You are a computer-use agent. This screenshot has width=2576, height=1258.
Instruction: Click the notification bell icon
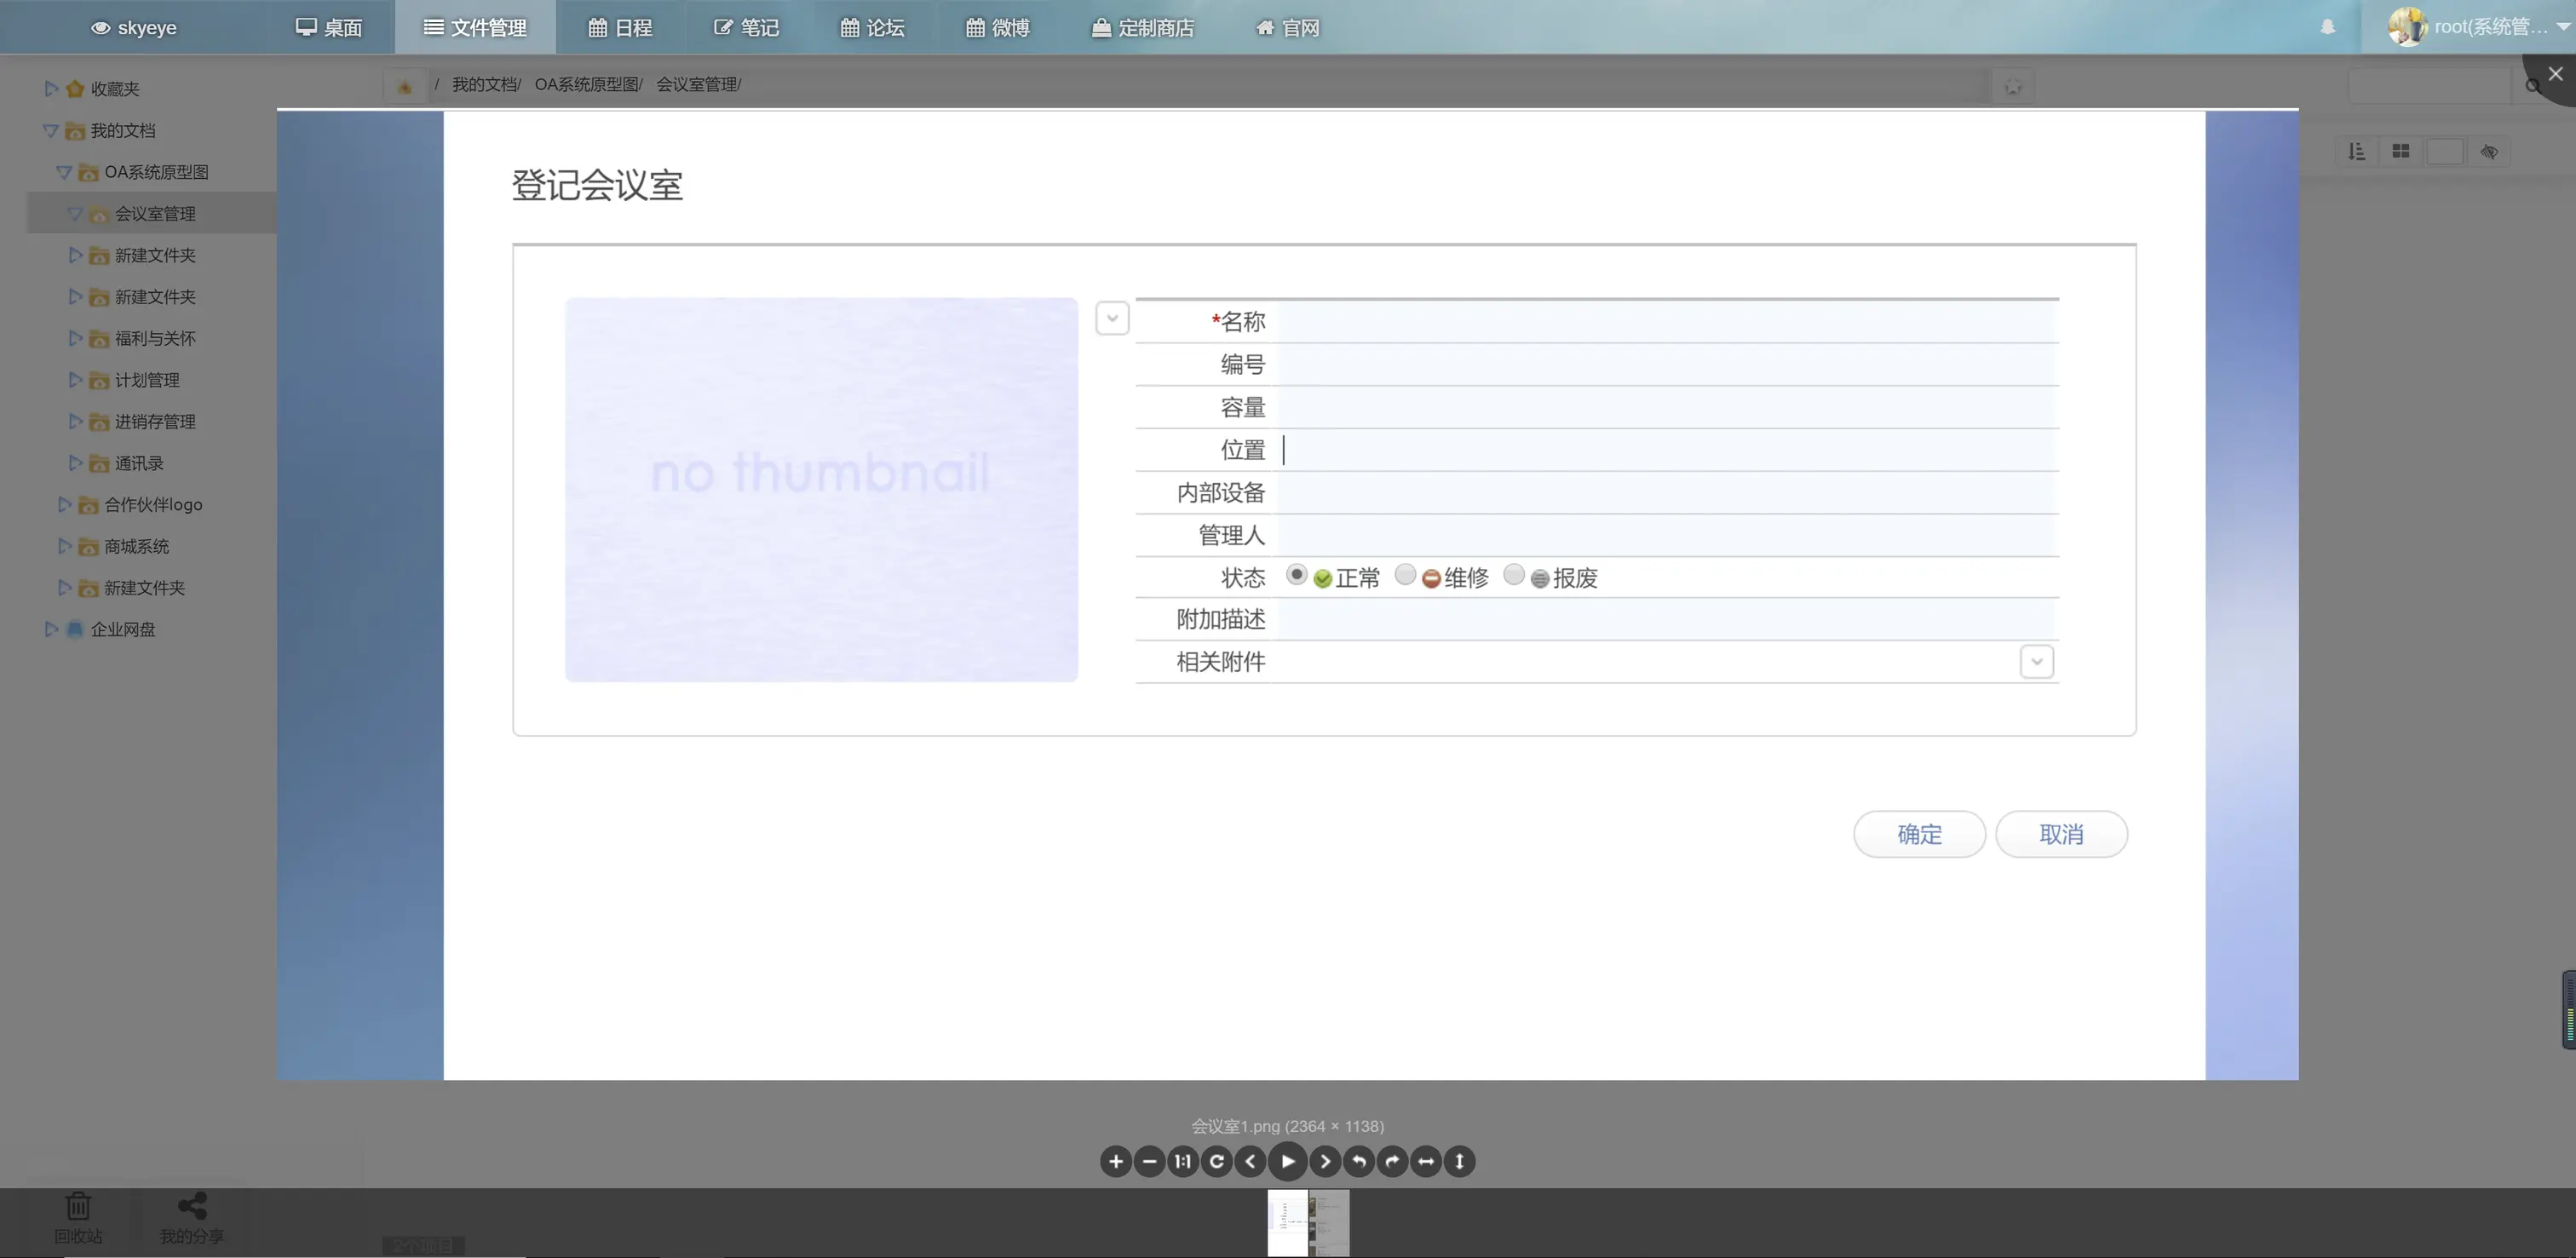[2327, 27]
